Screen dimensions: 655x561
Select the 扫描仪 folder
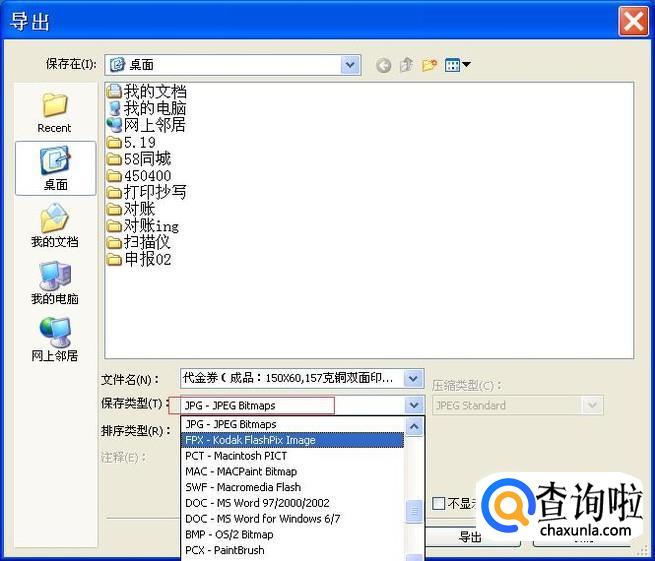[139, 242]
